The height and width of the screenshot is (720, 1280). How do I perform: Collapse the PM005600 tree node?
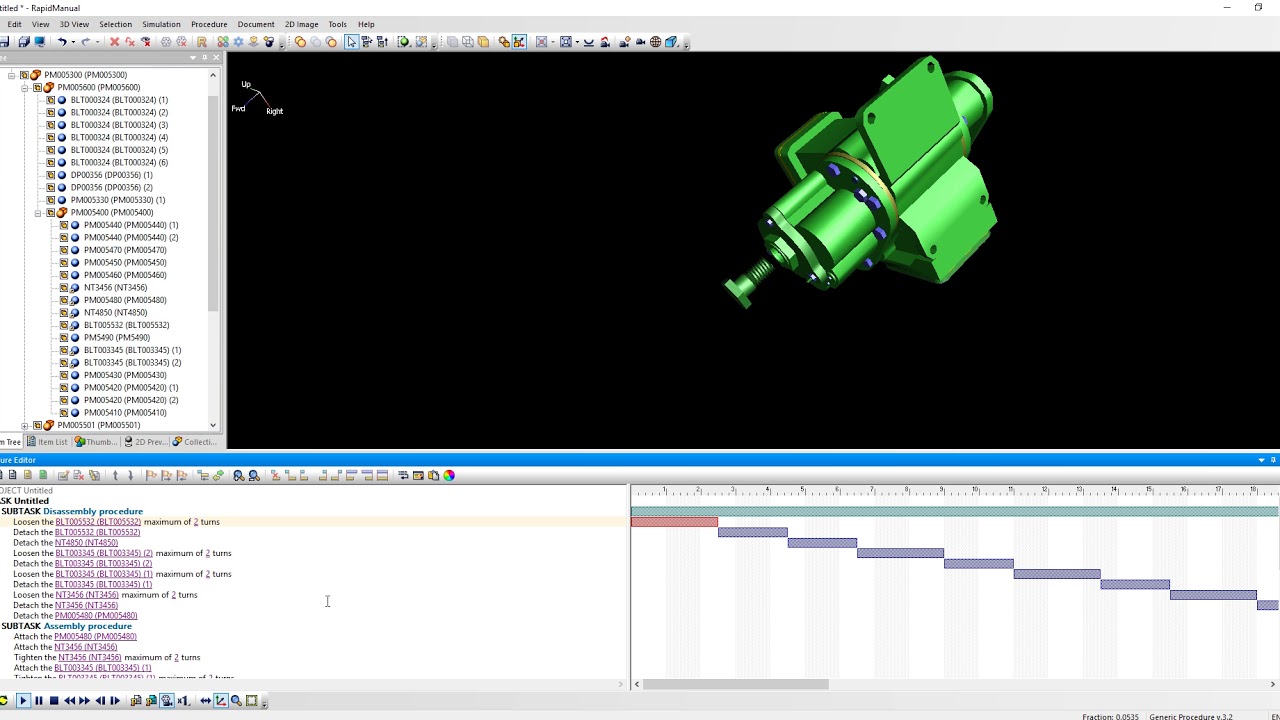pos(25,87)
